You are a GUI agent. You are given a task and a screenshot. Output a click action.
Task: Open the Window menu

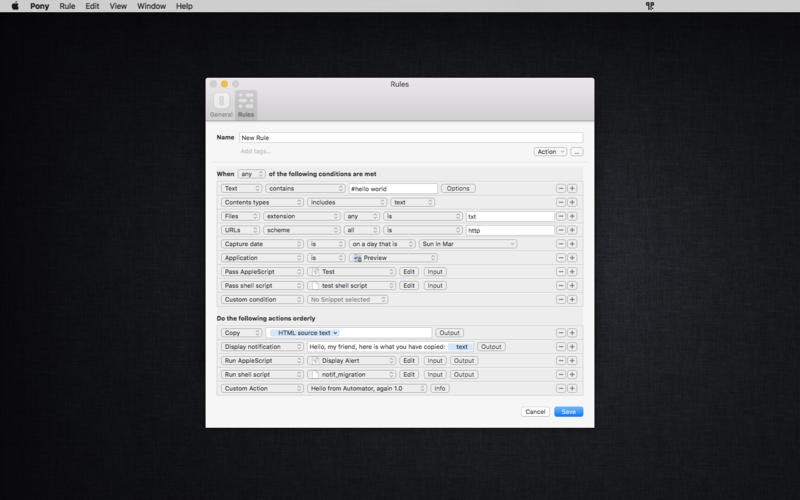tap(151, 6)
